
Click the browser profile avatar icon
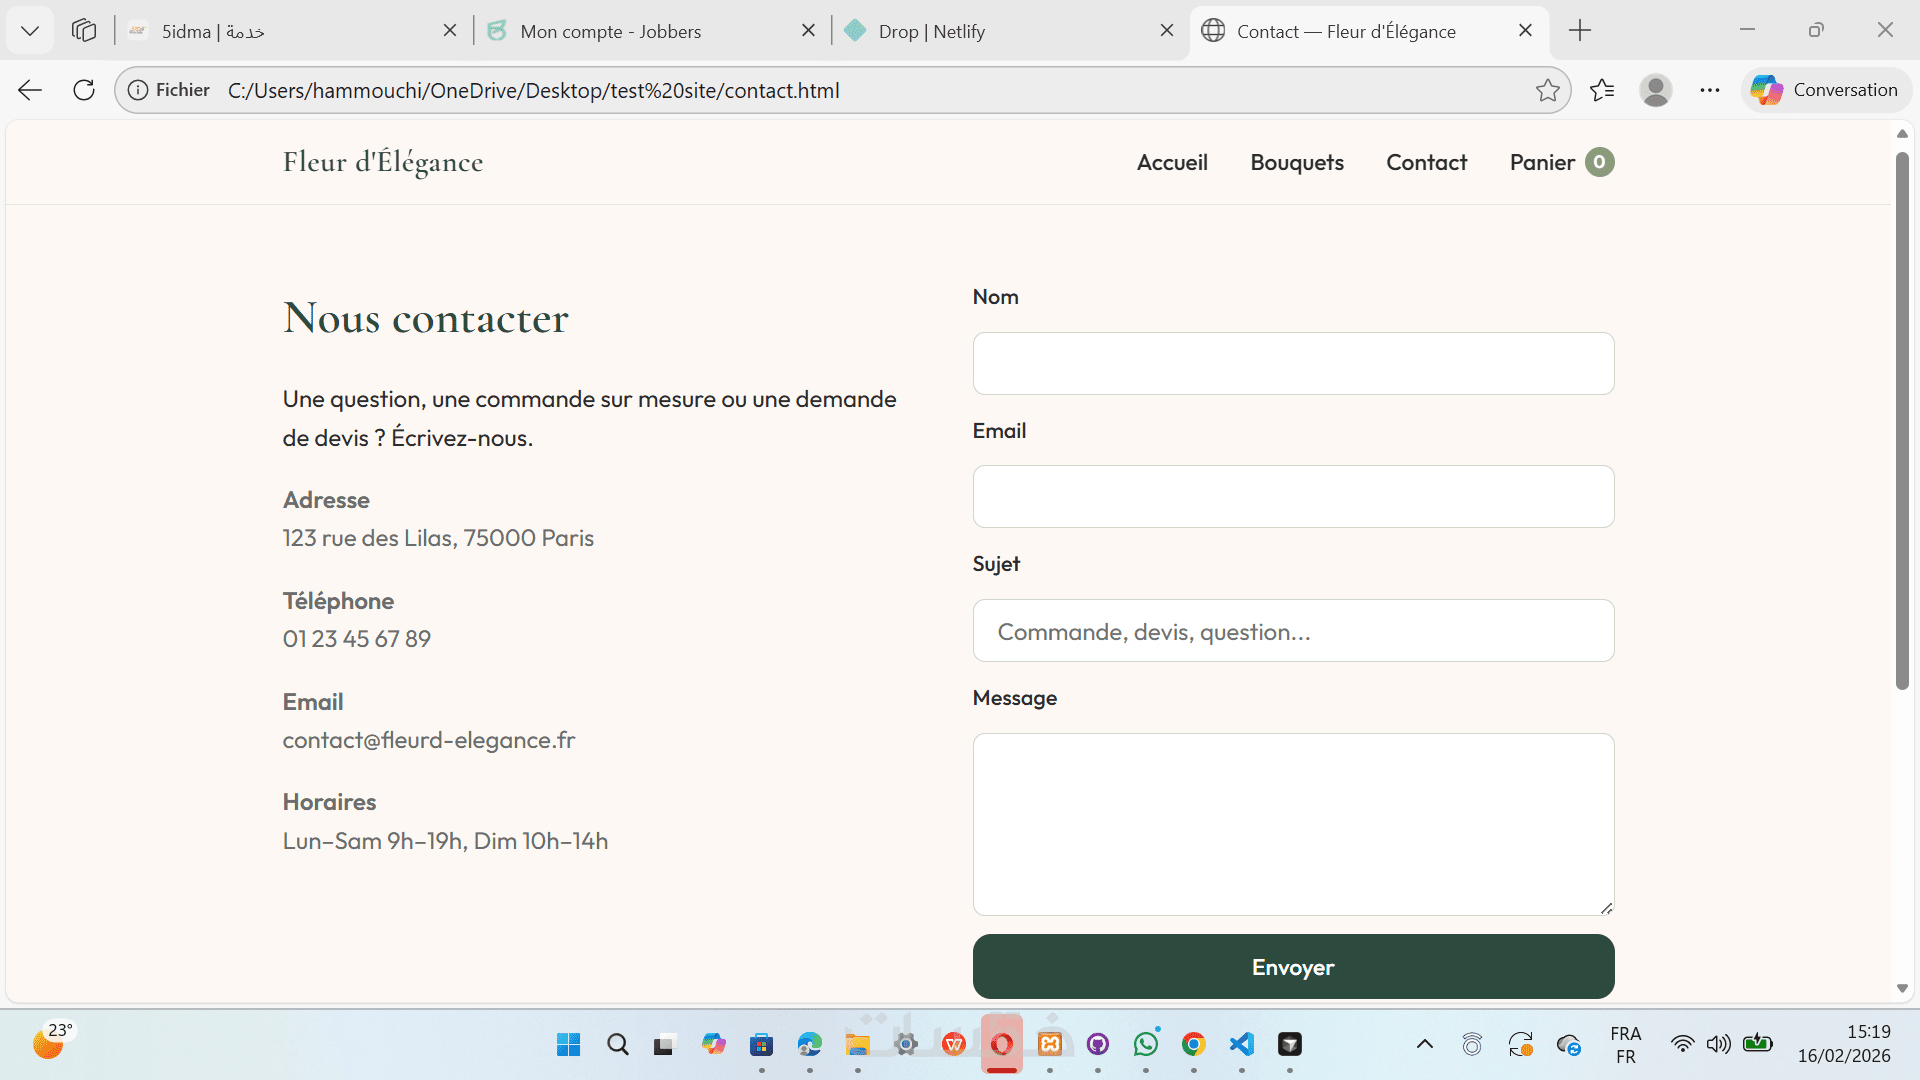pyautogui.click(x=1656, y=90)
